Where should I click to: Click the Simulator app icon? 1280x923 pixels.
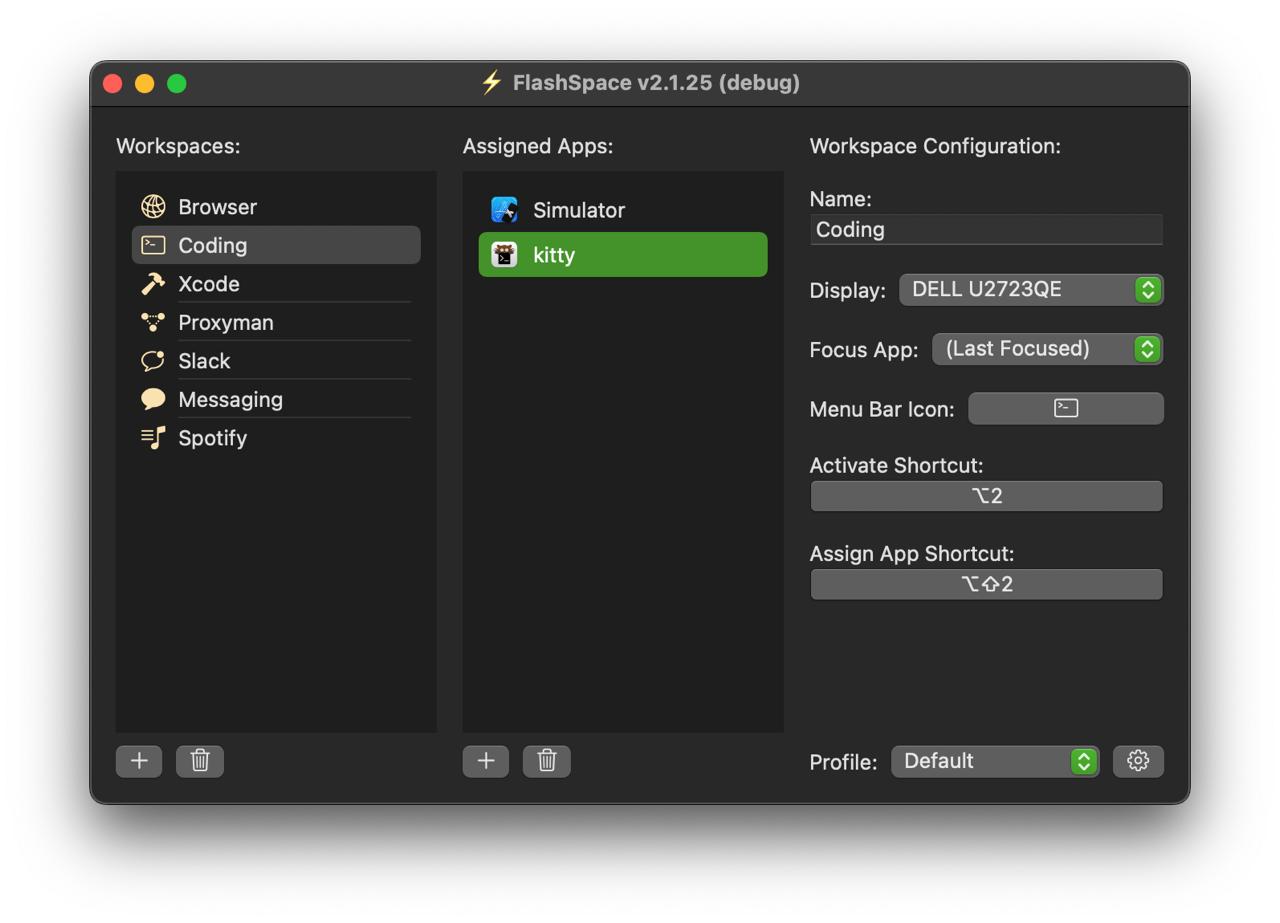click(x=505, y=210)
